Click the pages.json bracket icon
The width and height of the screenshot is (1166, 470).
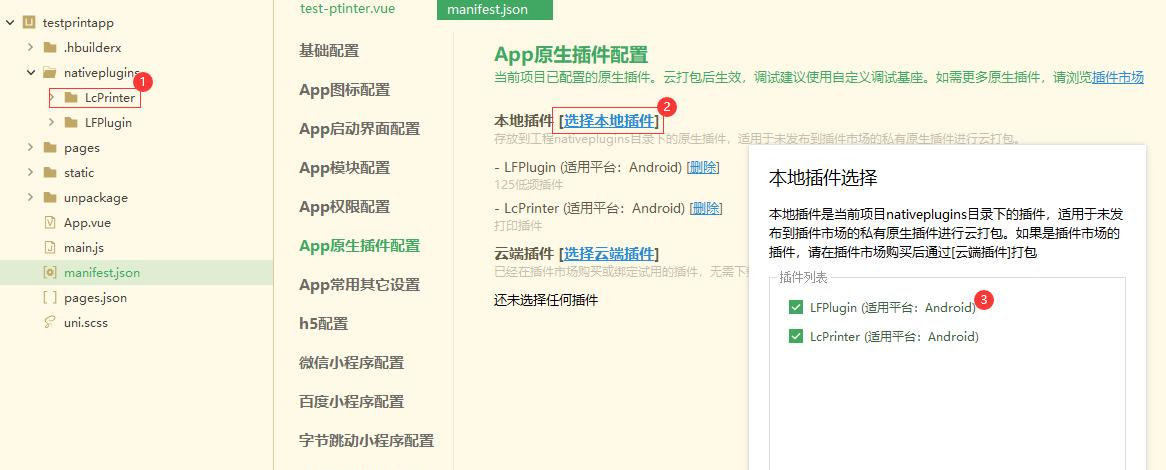[x=49, y=297]
